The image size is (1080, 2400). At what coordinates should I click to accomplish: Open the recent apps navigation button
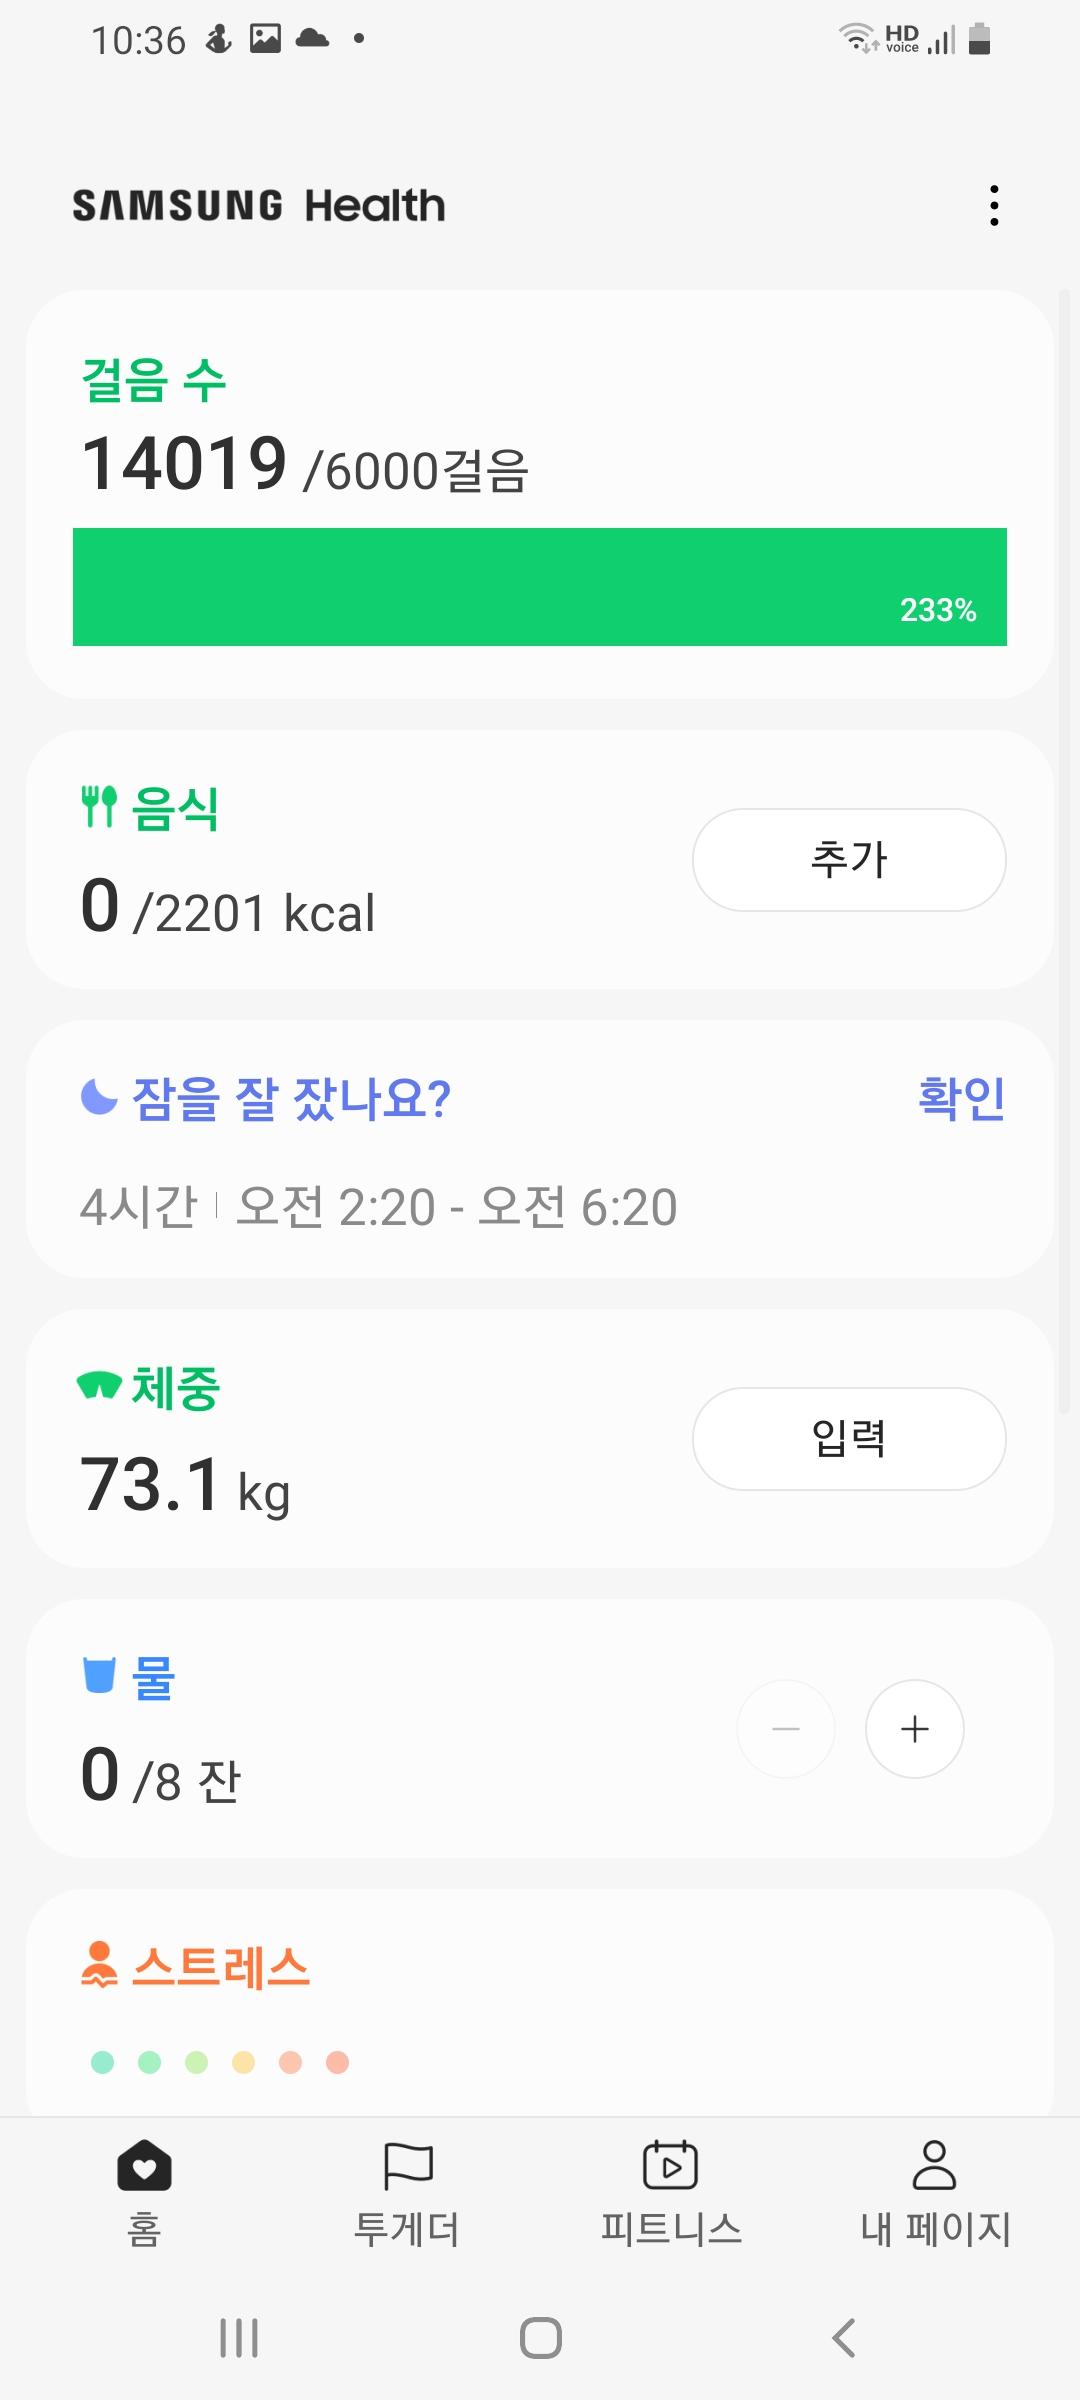click(x=239, y=2338)
